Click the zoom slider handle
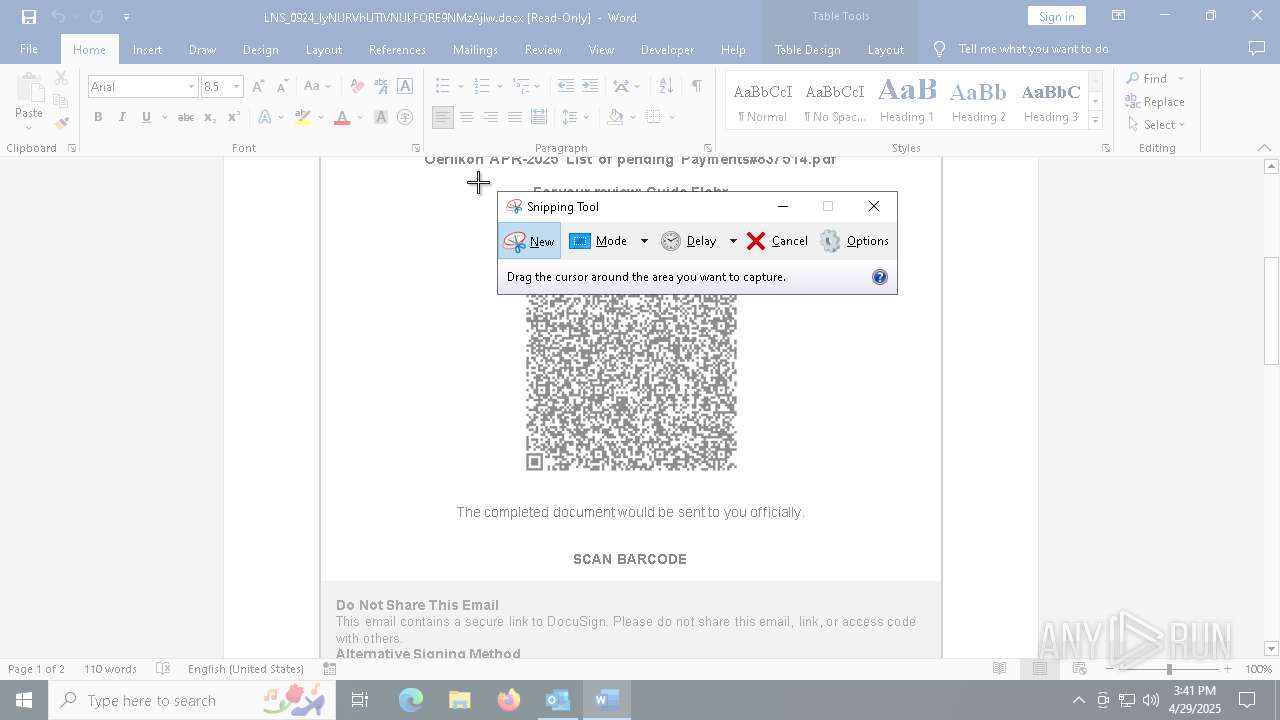1280x720 pixels. click(x=1169, y=669)
